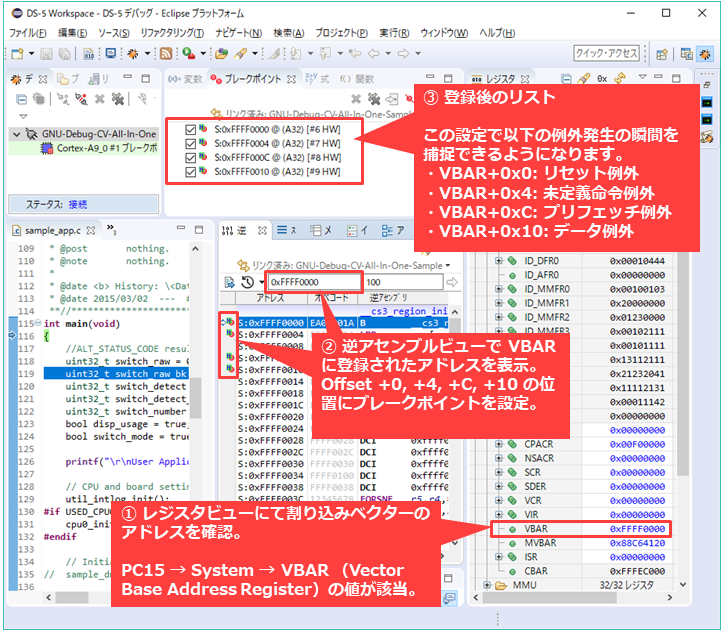Expand the SDER register row
Image resolution: width=723 pixels, height=632 pixels.
[x=498, y=487]
